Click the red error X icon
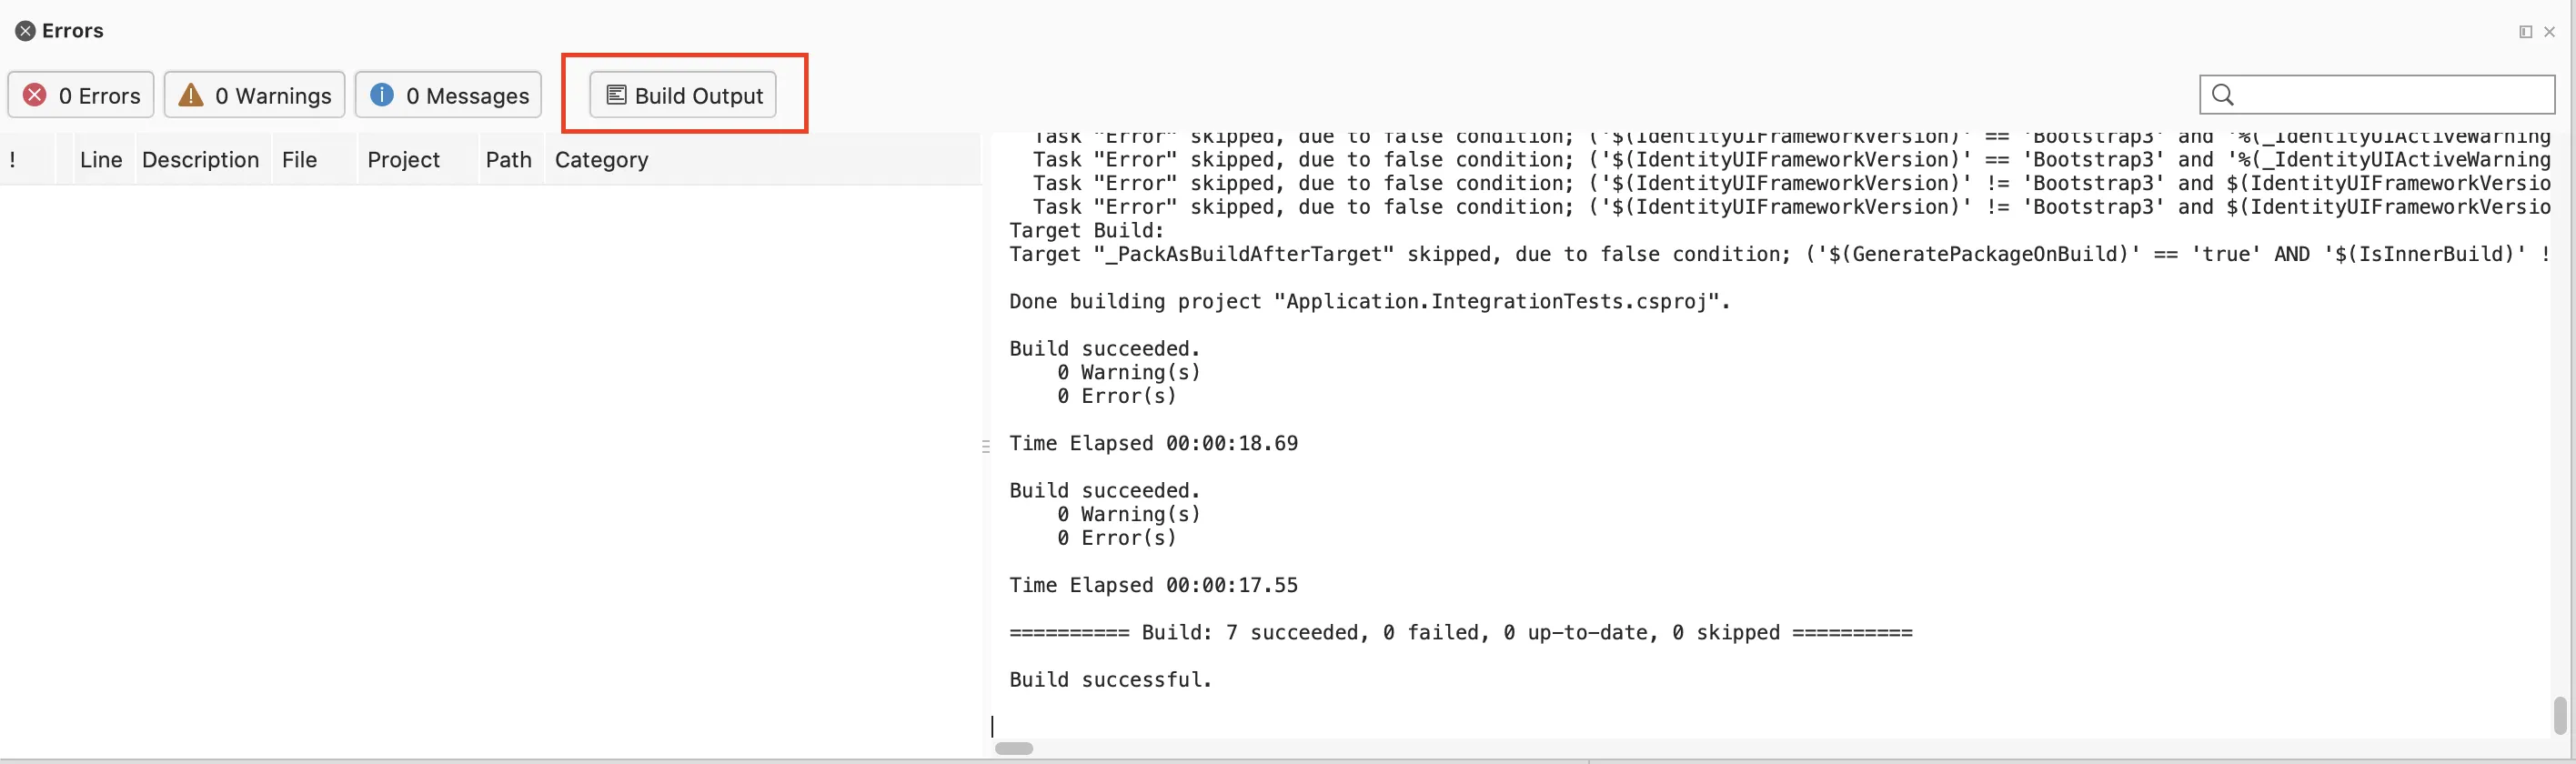This screenshot has width=2576, height=764. click(35, 95)
